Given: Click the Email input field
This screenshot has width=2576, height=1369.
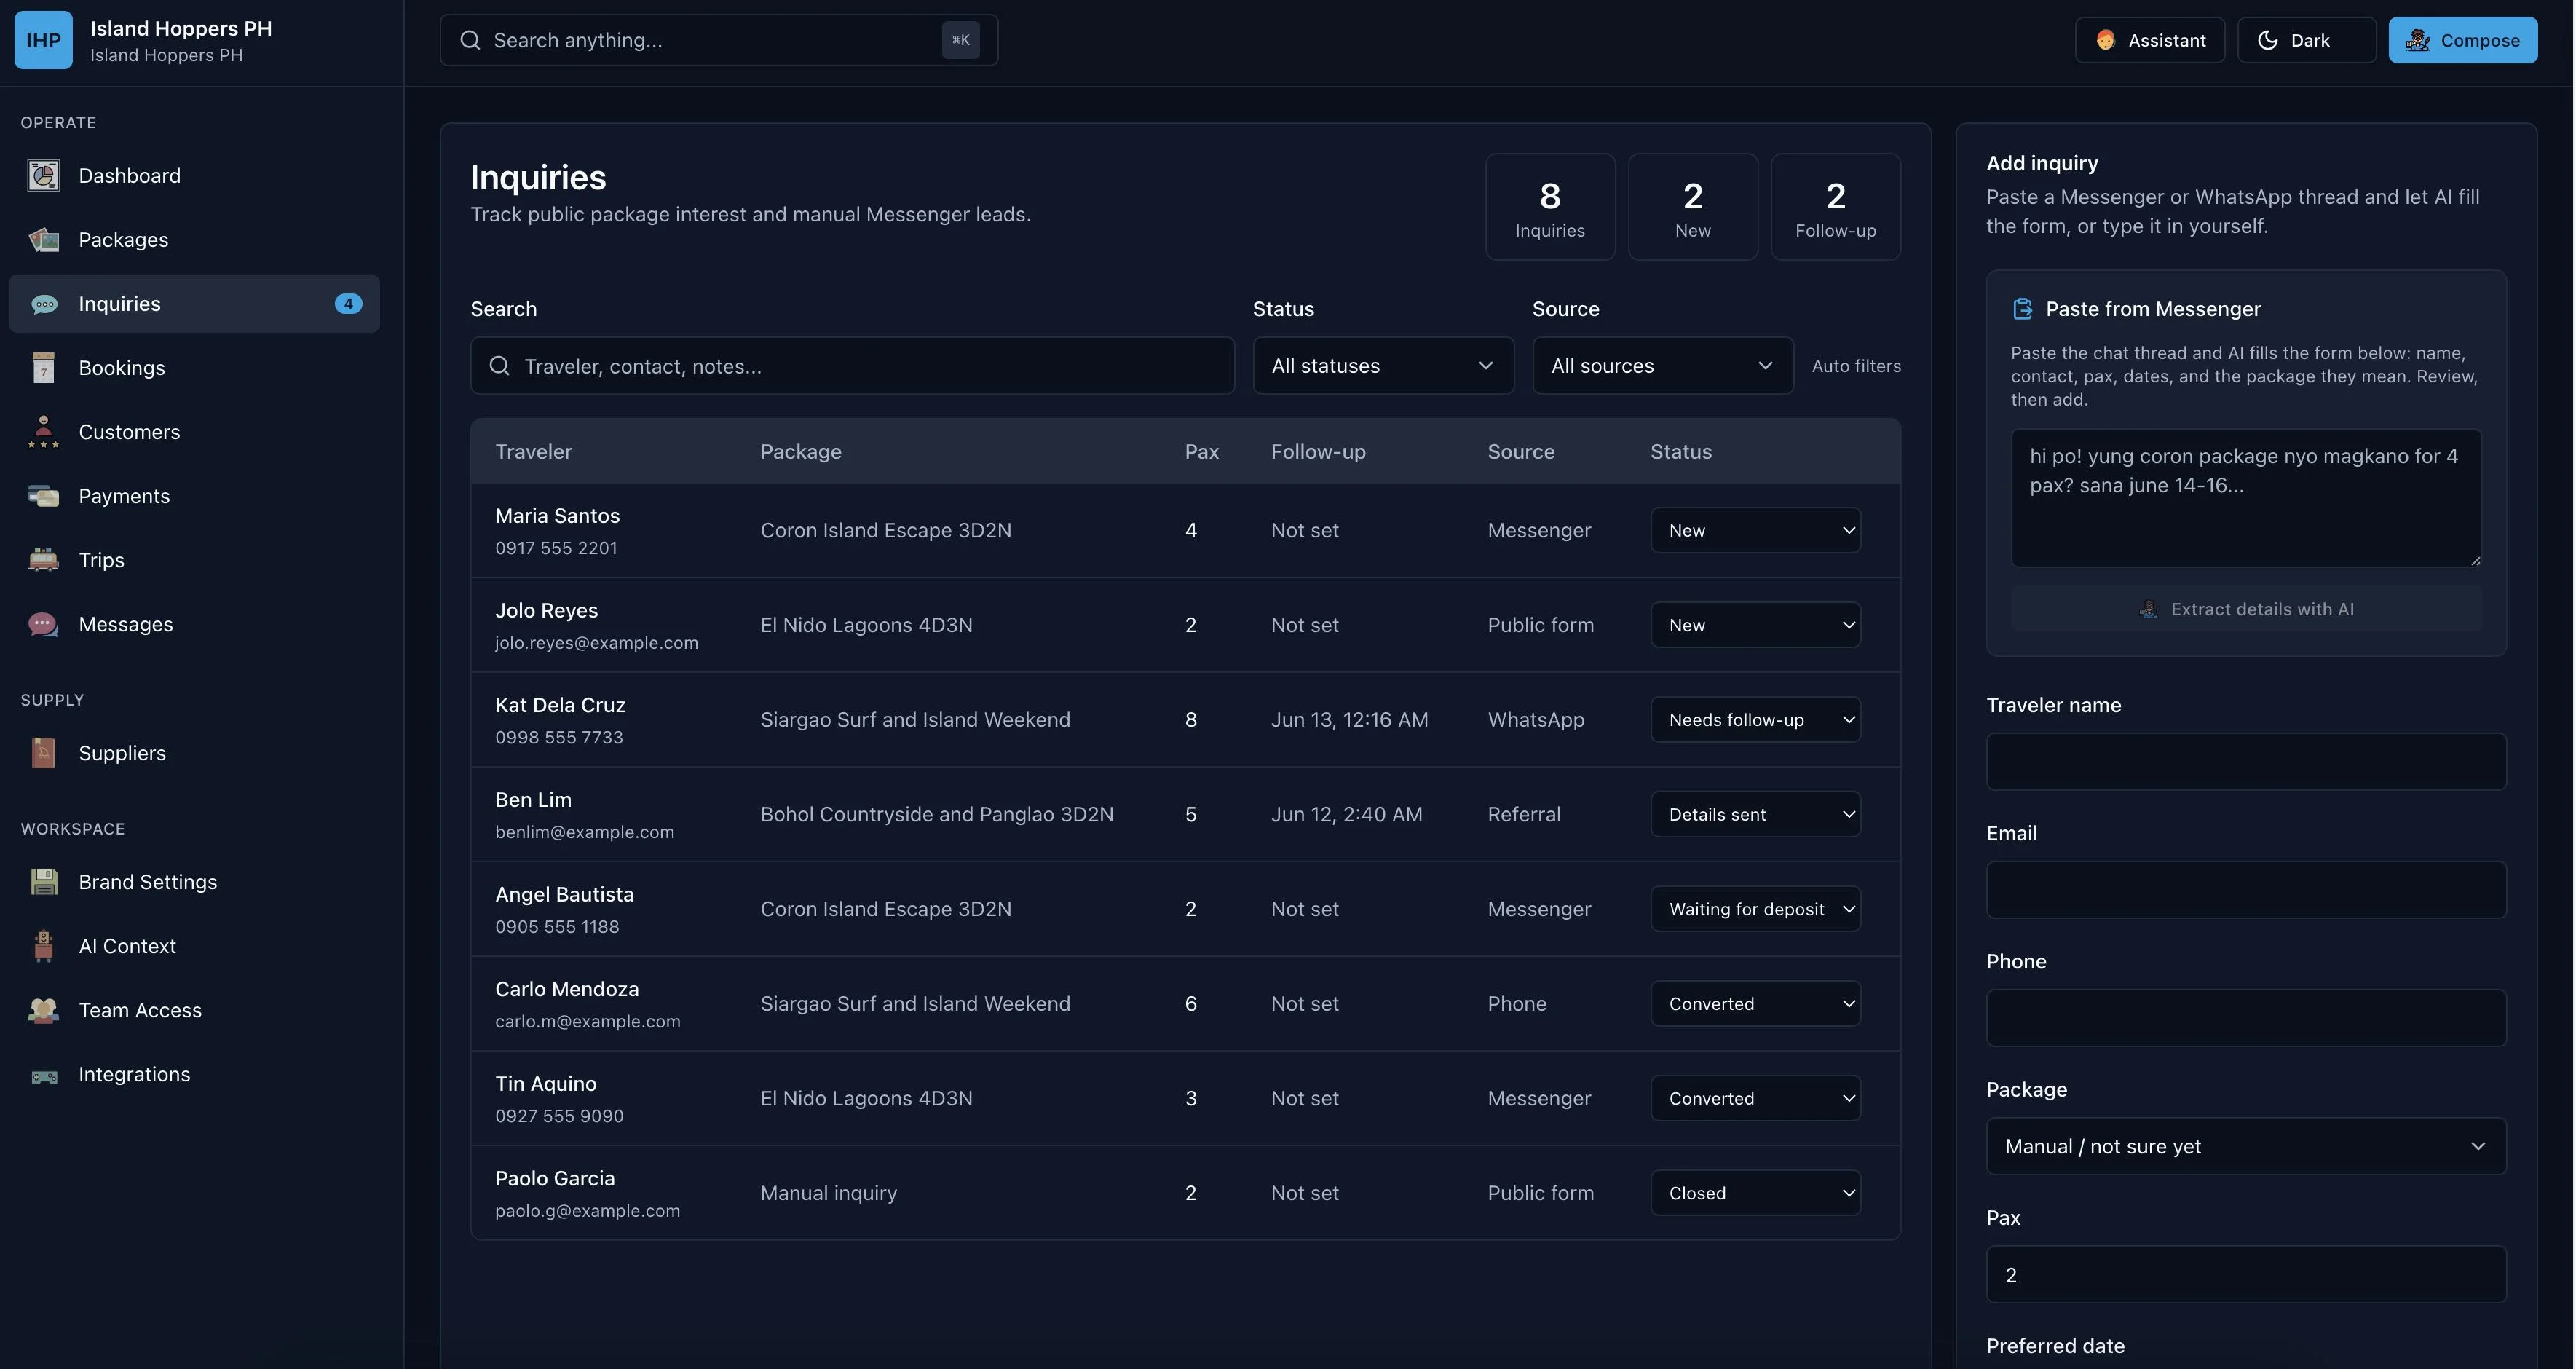Looking at the screenshot, I should click(2245, 890).
